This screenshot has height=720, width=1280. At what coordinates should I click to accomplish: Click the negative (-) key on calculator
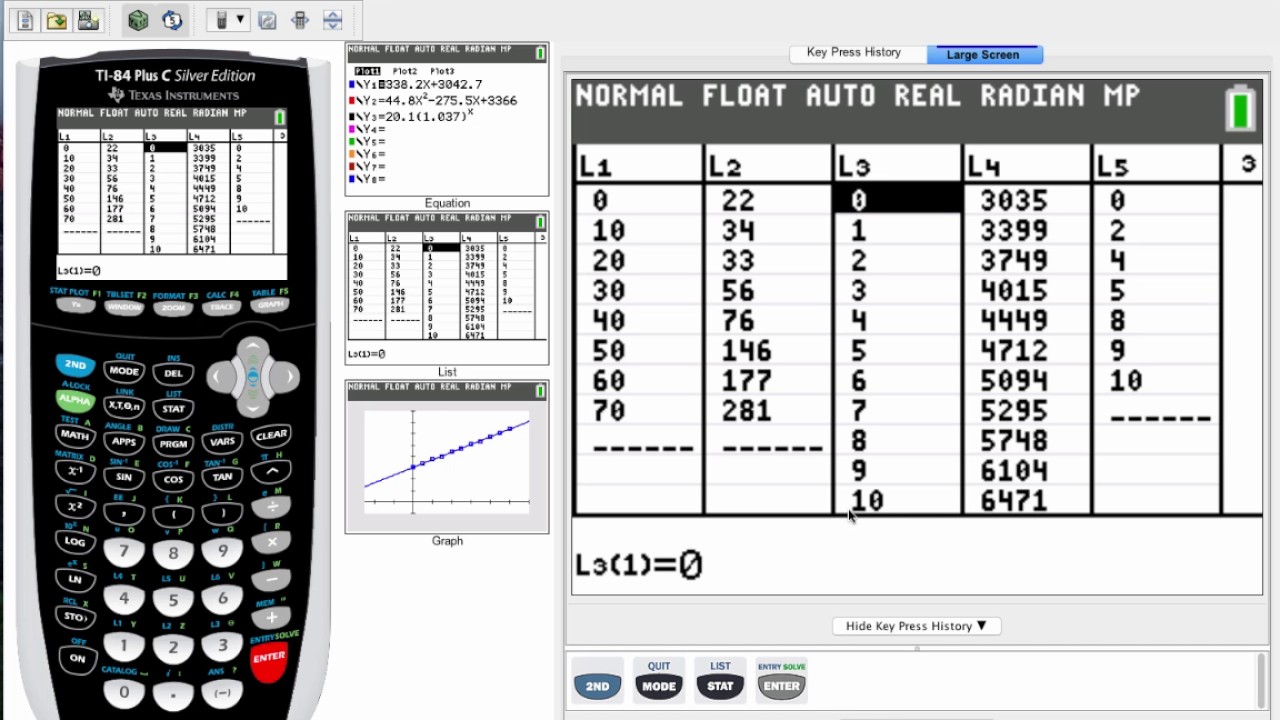coord(222,692)
